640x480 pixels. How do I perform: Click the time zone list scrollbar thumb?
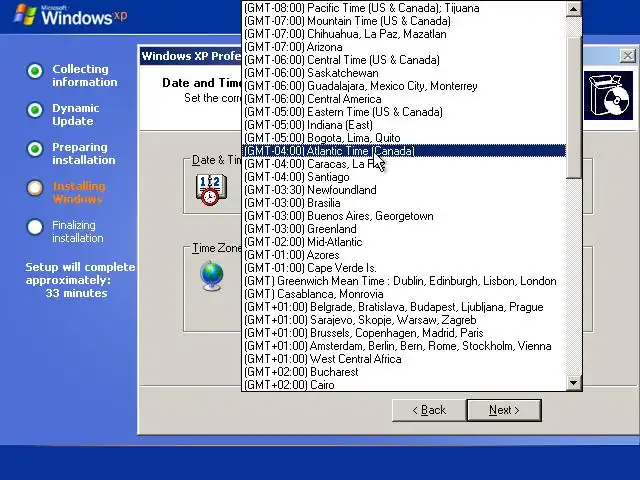(x=573, y=108)
